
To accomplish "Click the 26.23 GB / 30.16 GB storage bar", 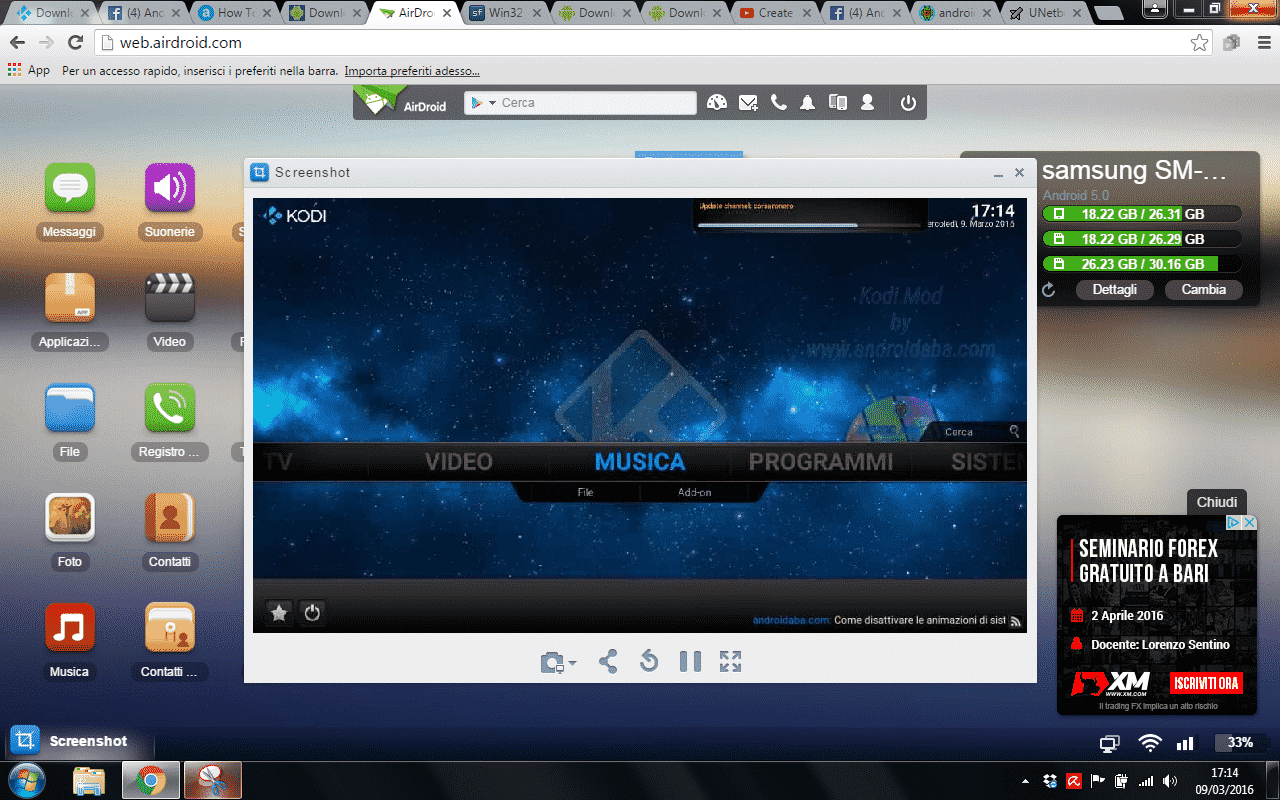I will pos(1142,264).
